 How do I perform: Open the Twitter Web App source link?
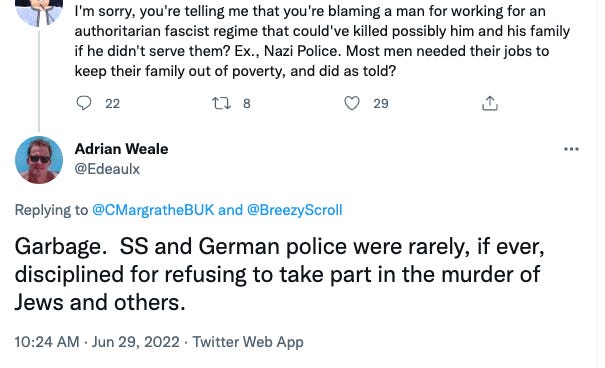coord(248,342)
